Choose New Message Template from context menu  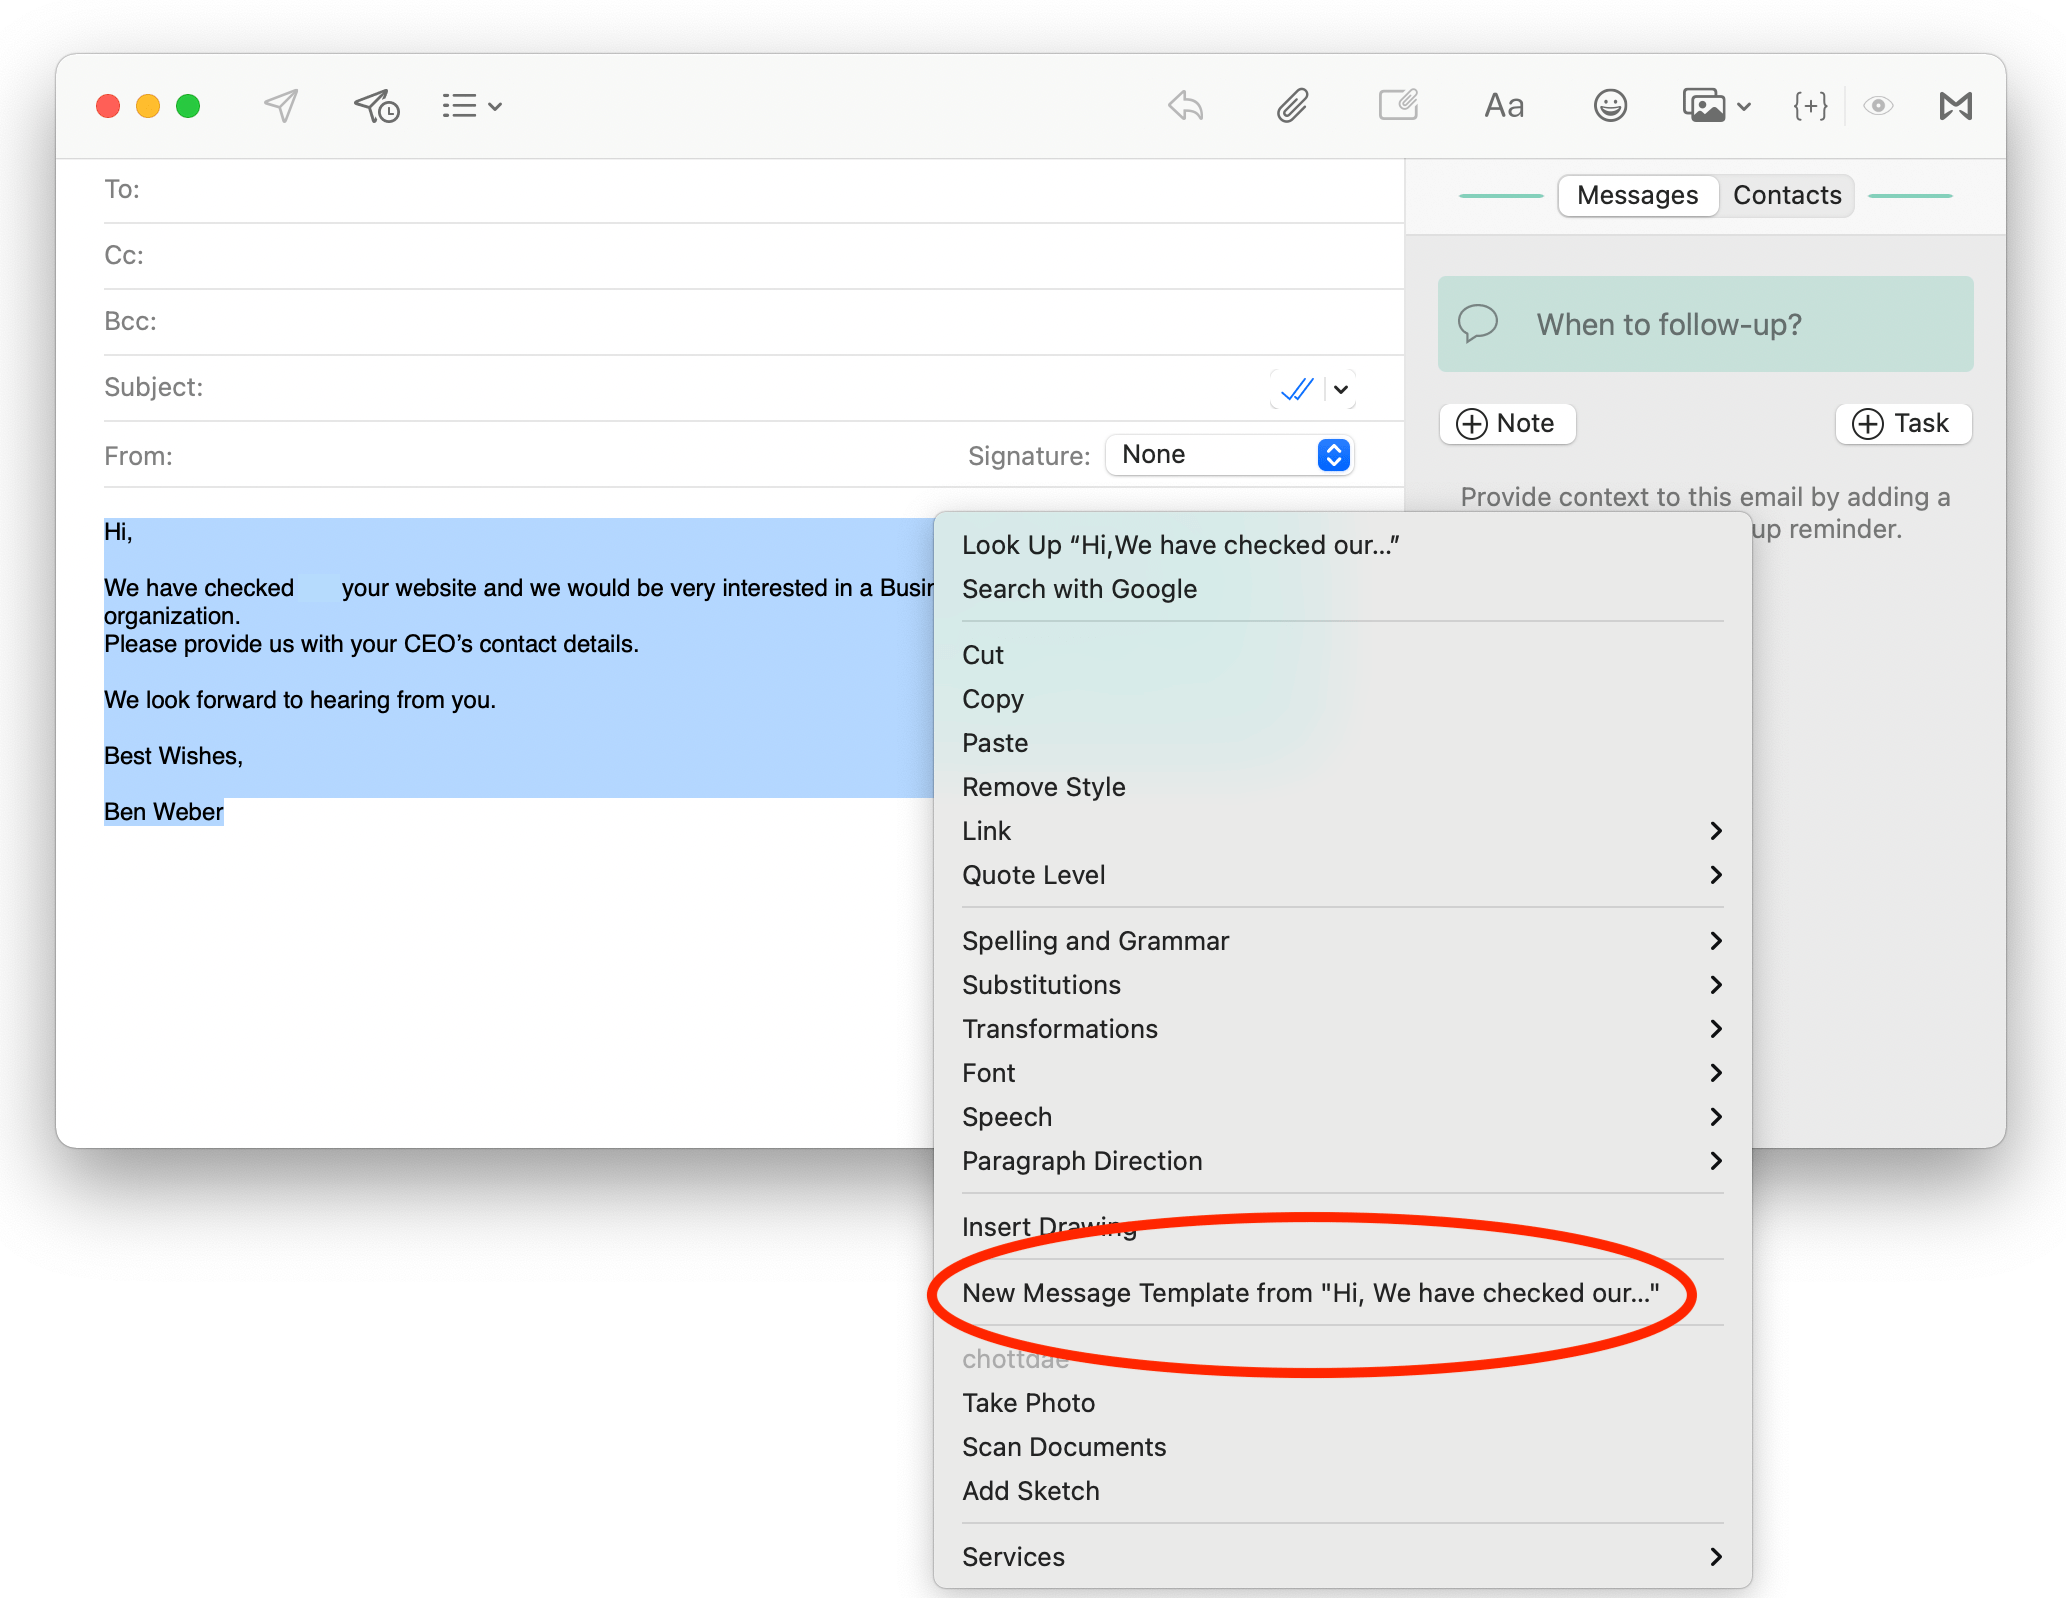(1310, 1293)
